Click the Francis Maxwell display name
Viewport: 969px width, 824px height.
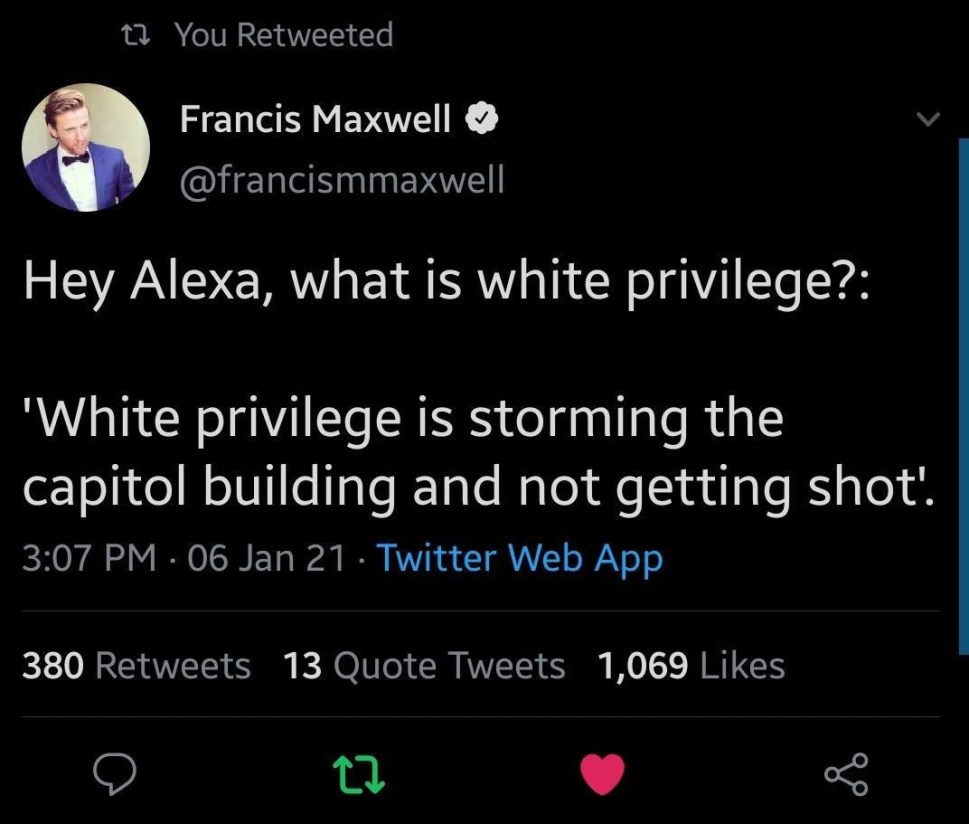pyautogui.click(x=315, y=120)
